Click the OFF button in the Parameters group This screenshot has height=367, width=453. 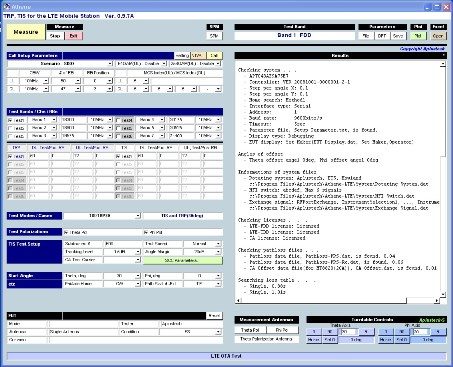point(382,36)
